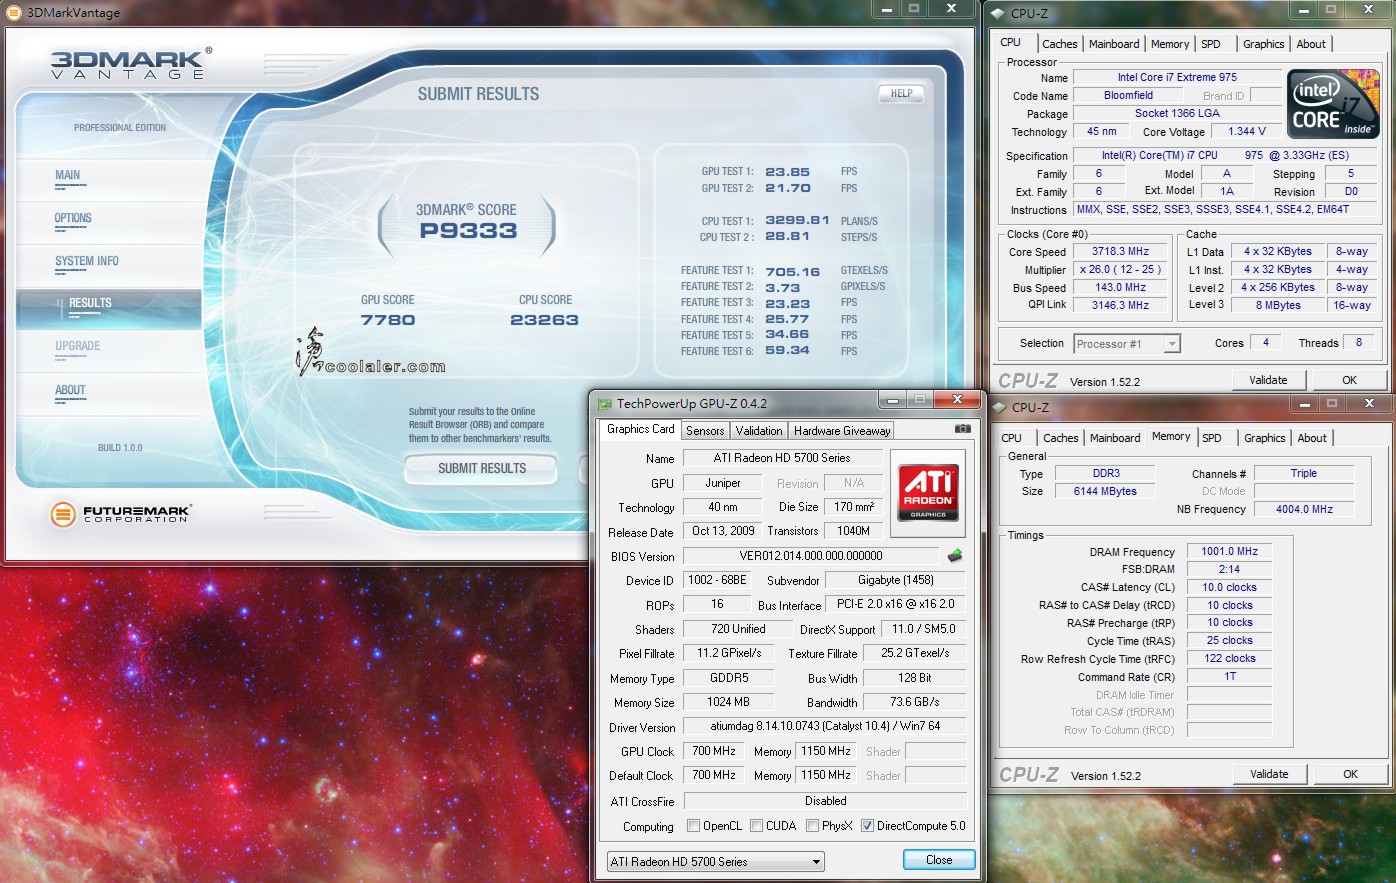Click the GPU-Z screenshot camera icon
The width and height of the screenshot is (1396, 883).
(962, 429)
